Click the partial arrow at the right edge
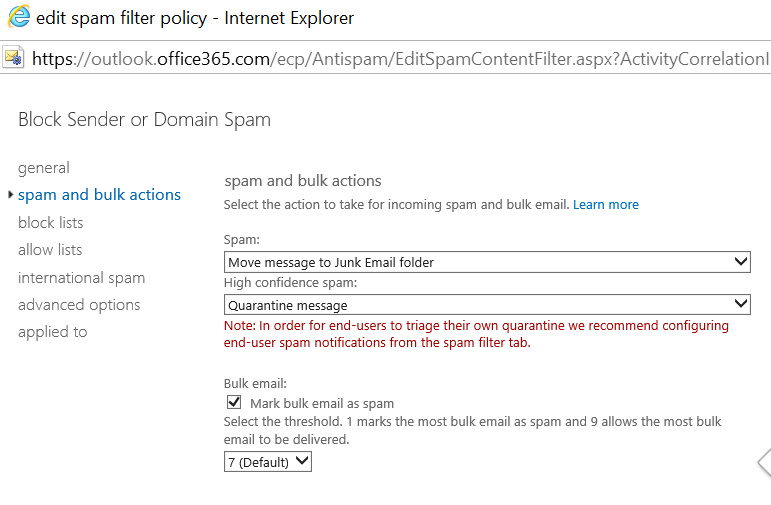Screen dimensions: 771x505 coord(763,461)
